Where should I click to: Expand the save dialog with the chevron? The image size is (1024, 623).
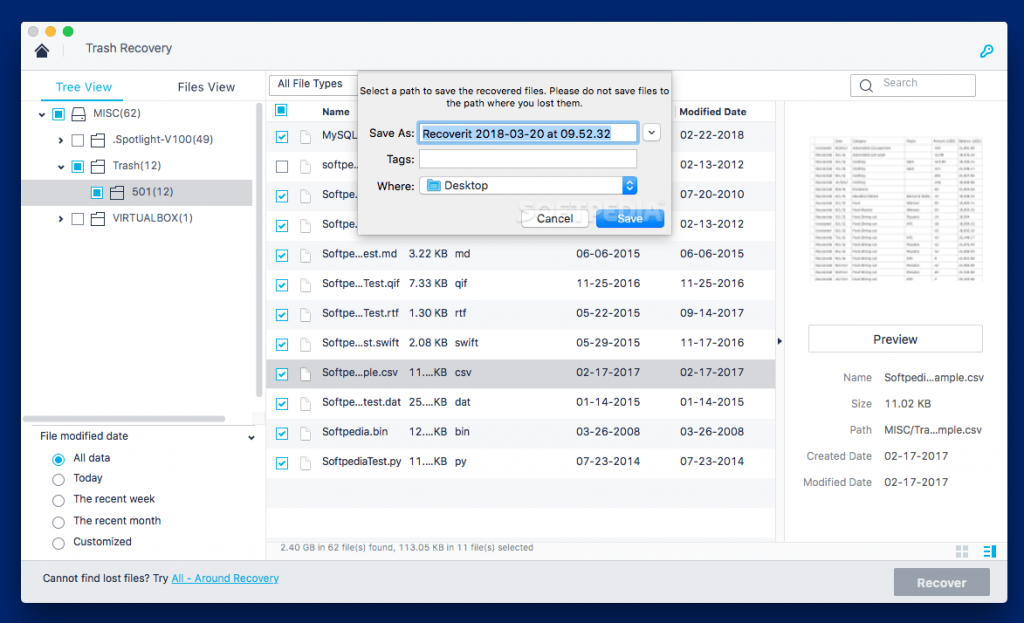pos(651,133)
